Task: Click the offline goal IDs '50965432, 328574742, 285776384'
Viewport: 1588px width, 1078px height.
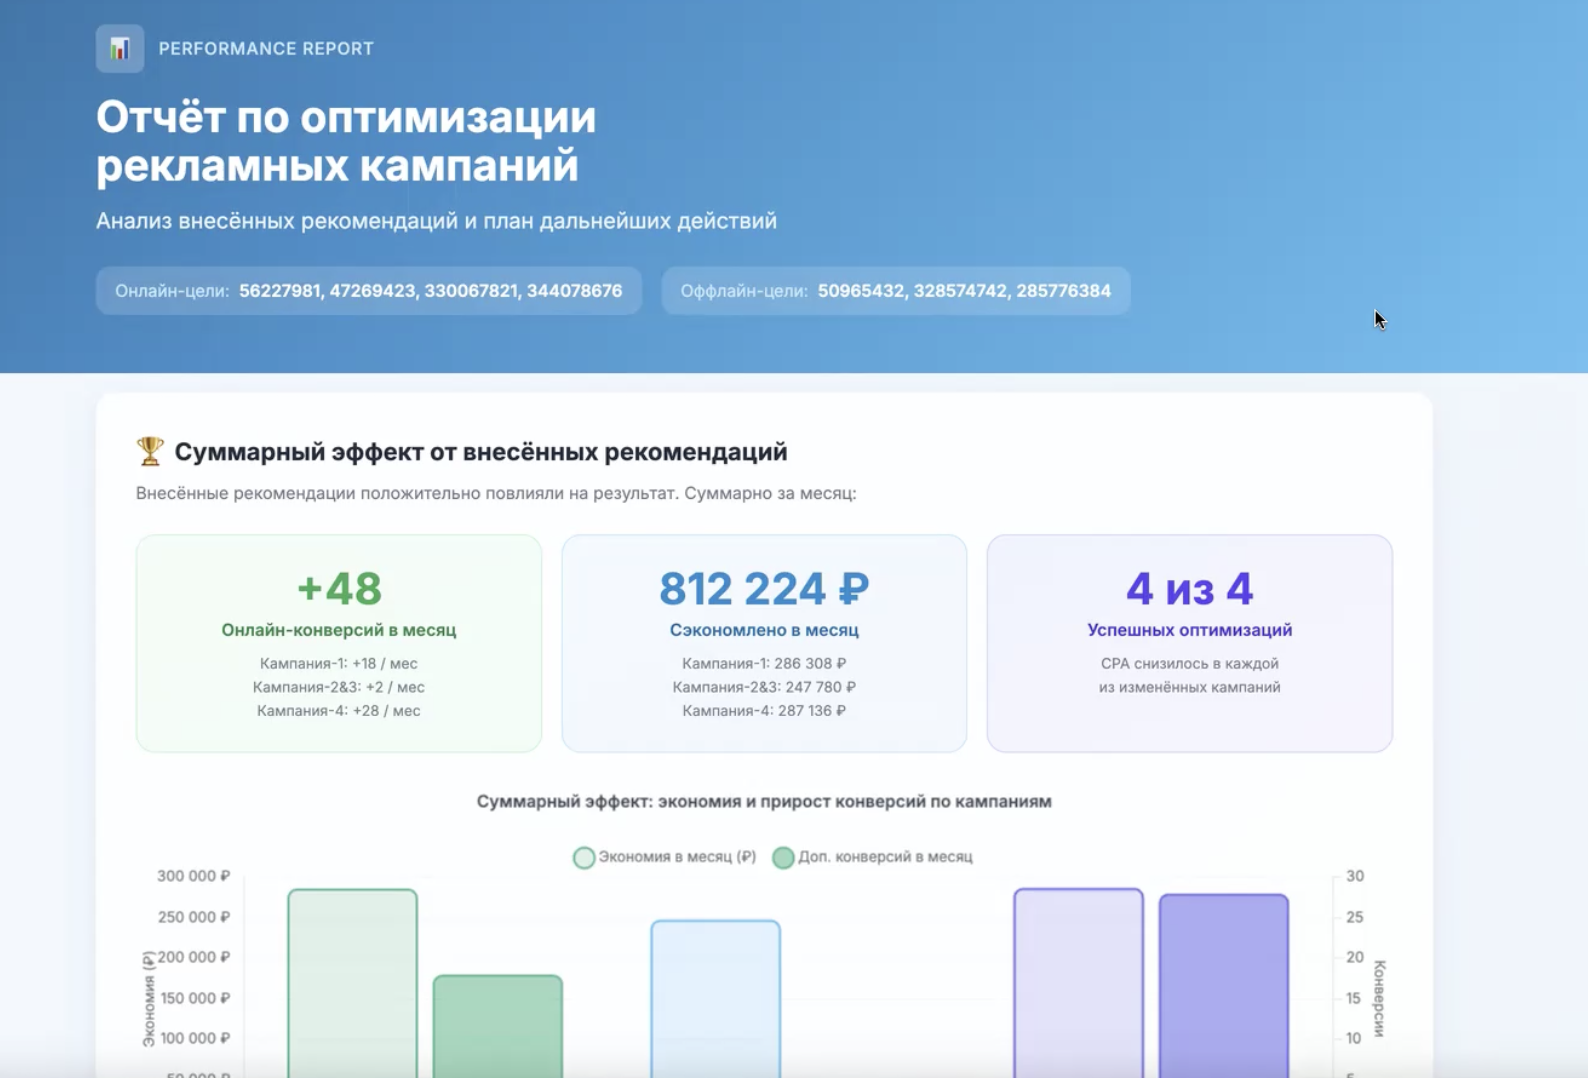Action: coord(964,291)
